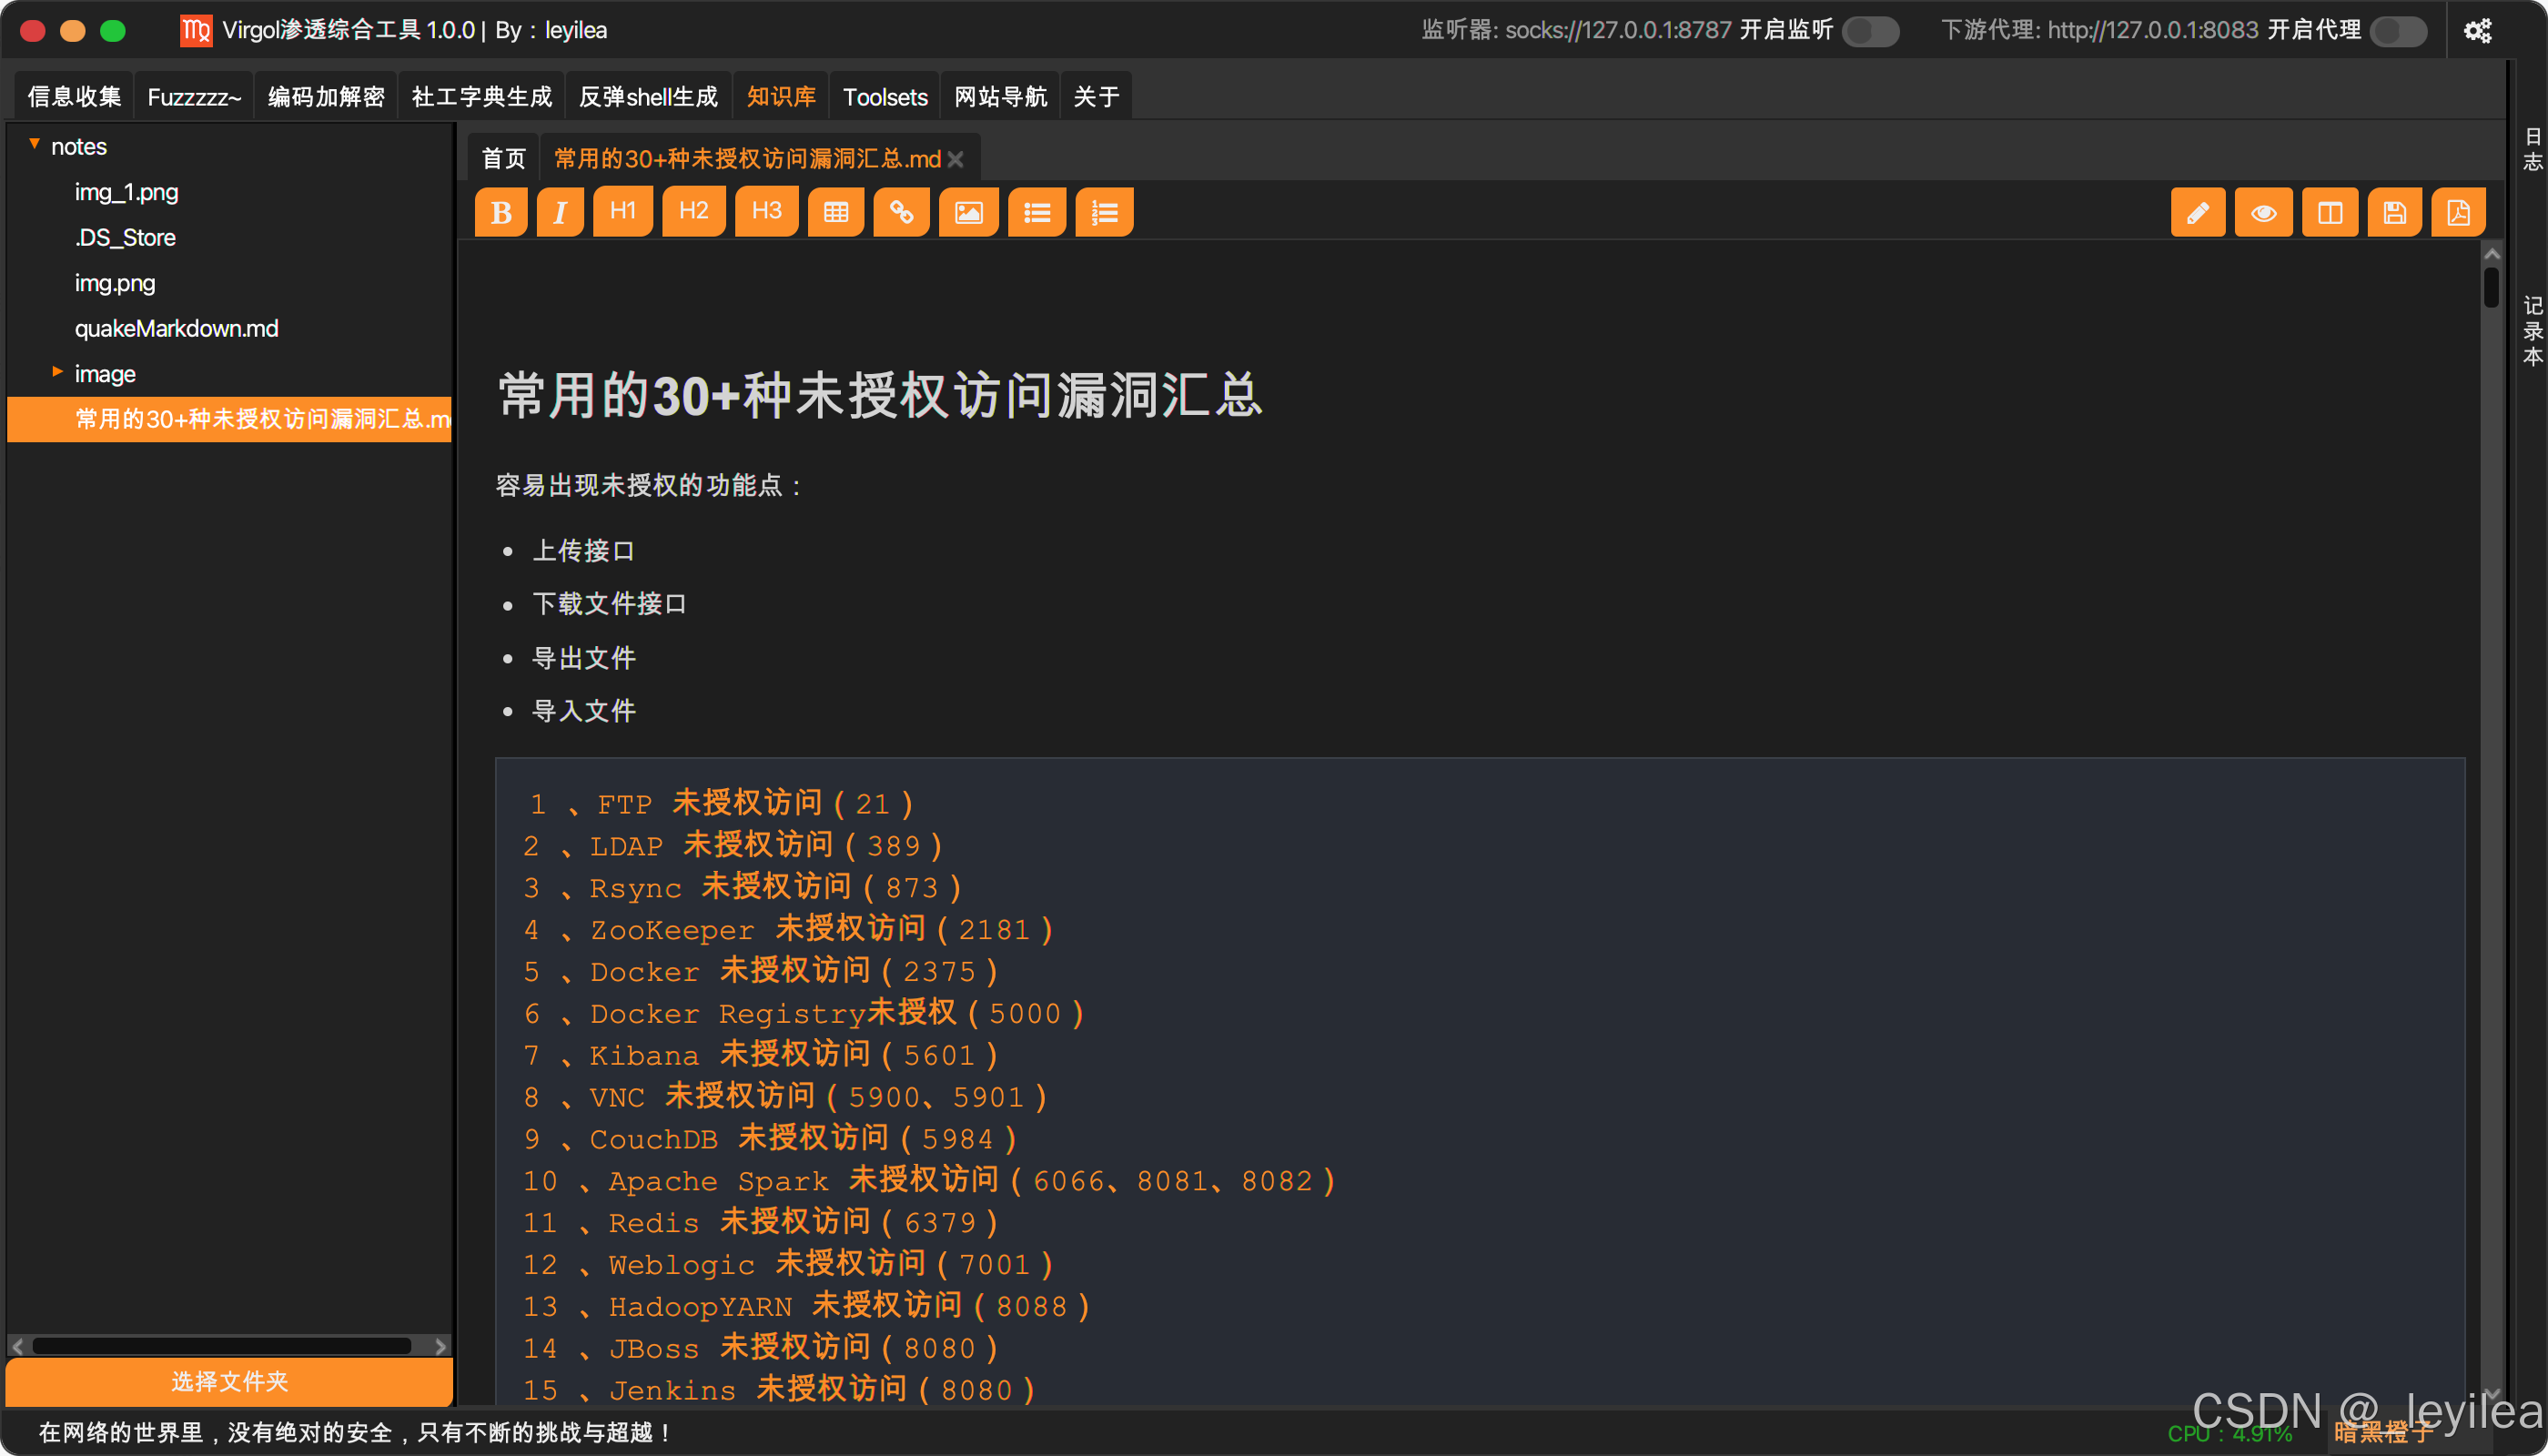Screen dimensions: 2548x1456
Task: Click the 选择文件夹 button
Action: coord(229,1381)
